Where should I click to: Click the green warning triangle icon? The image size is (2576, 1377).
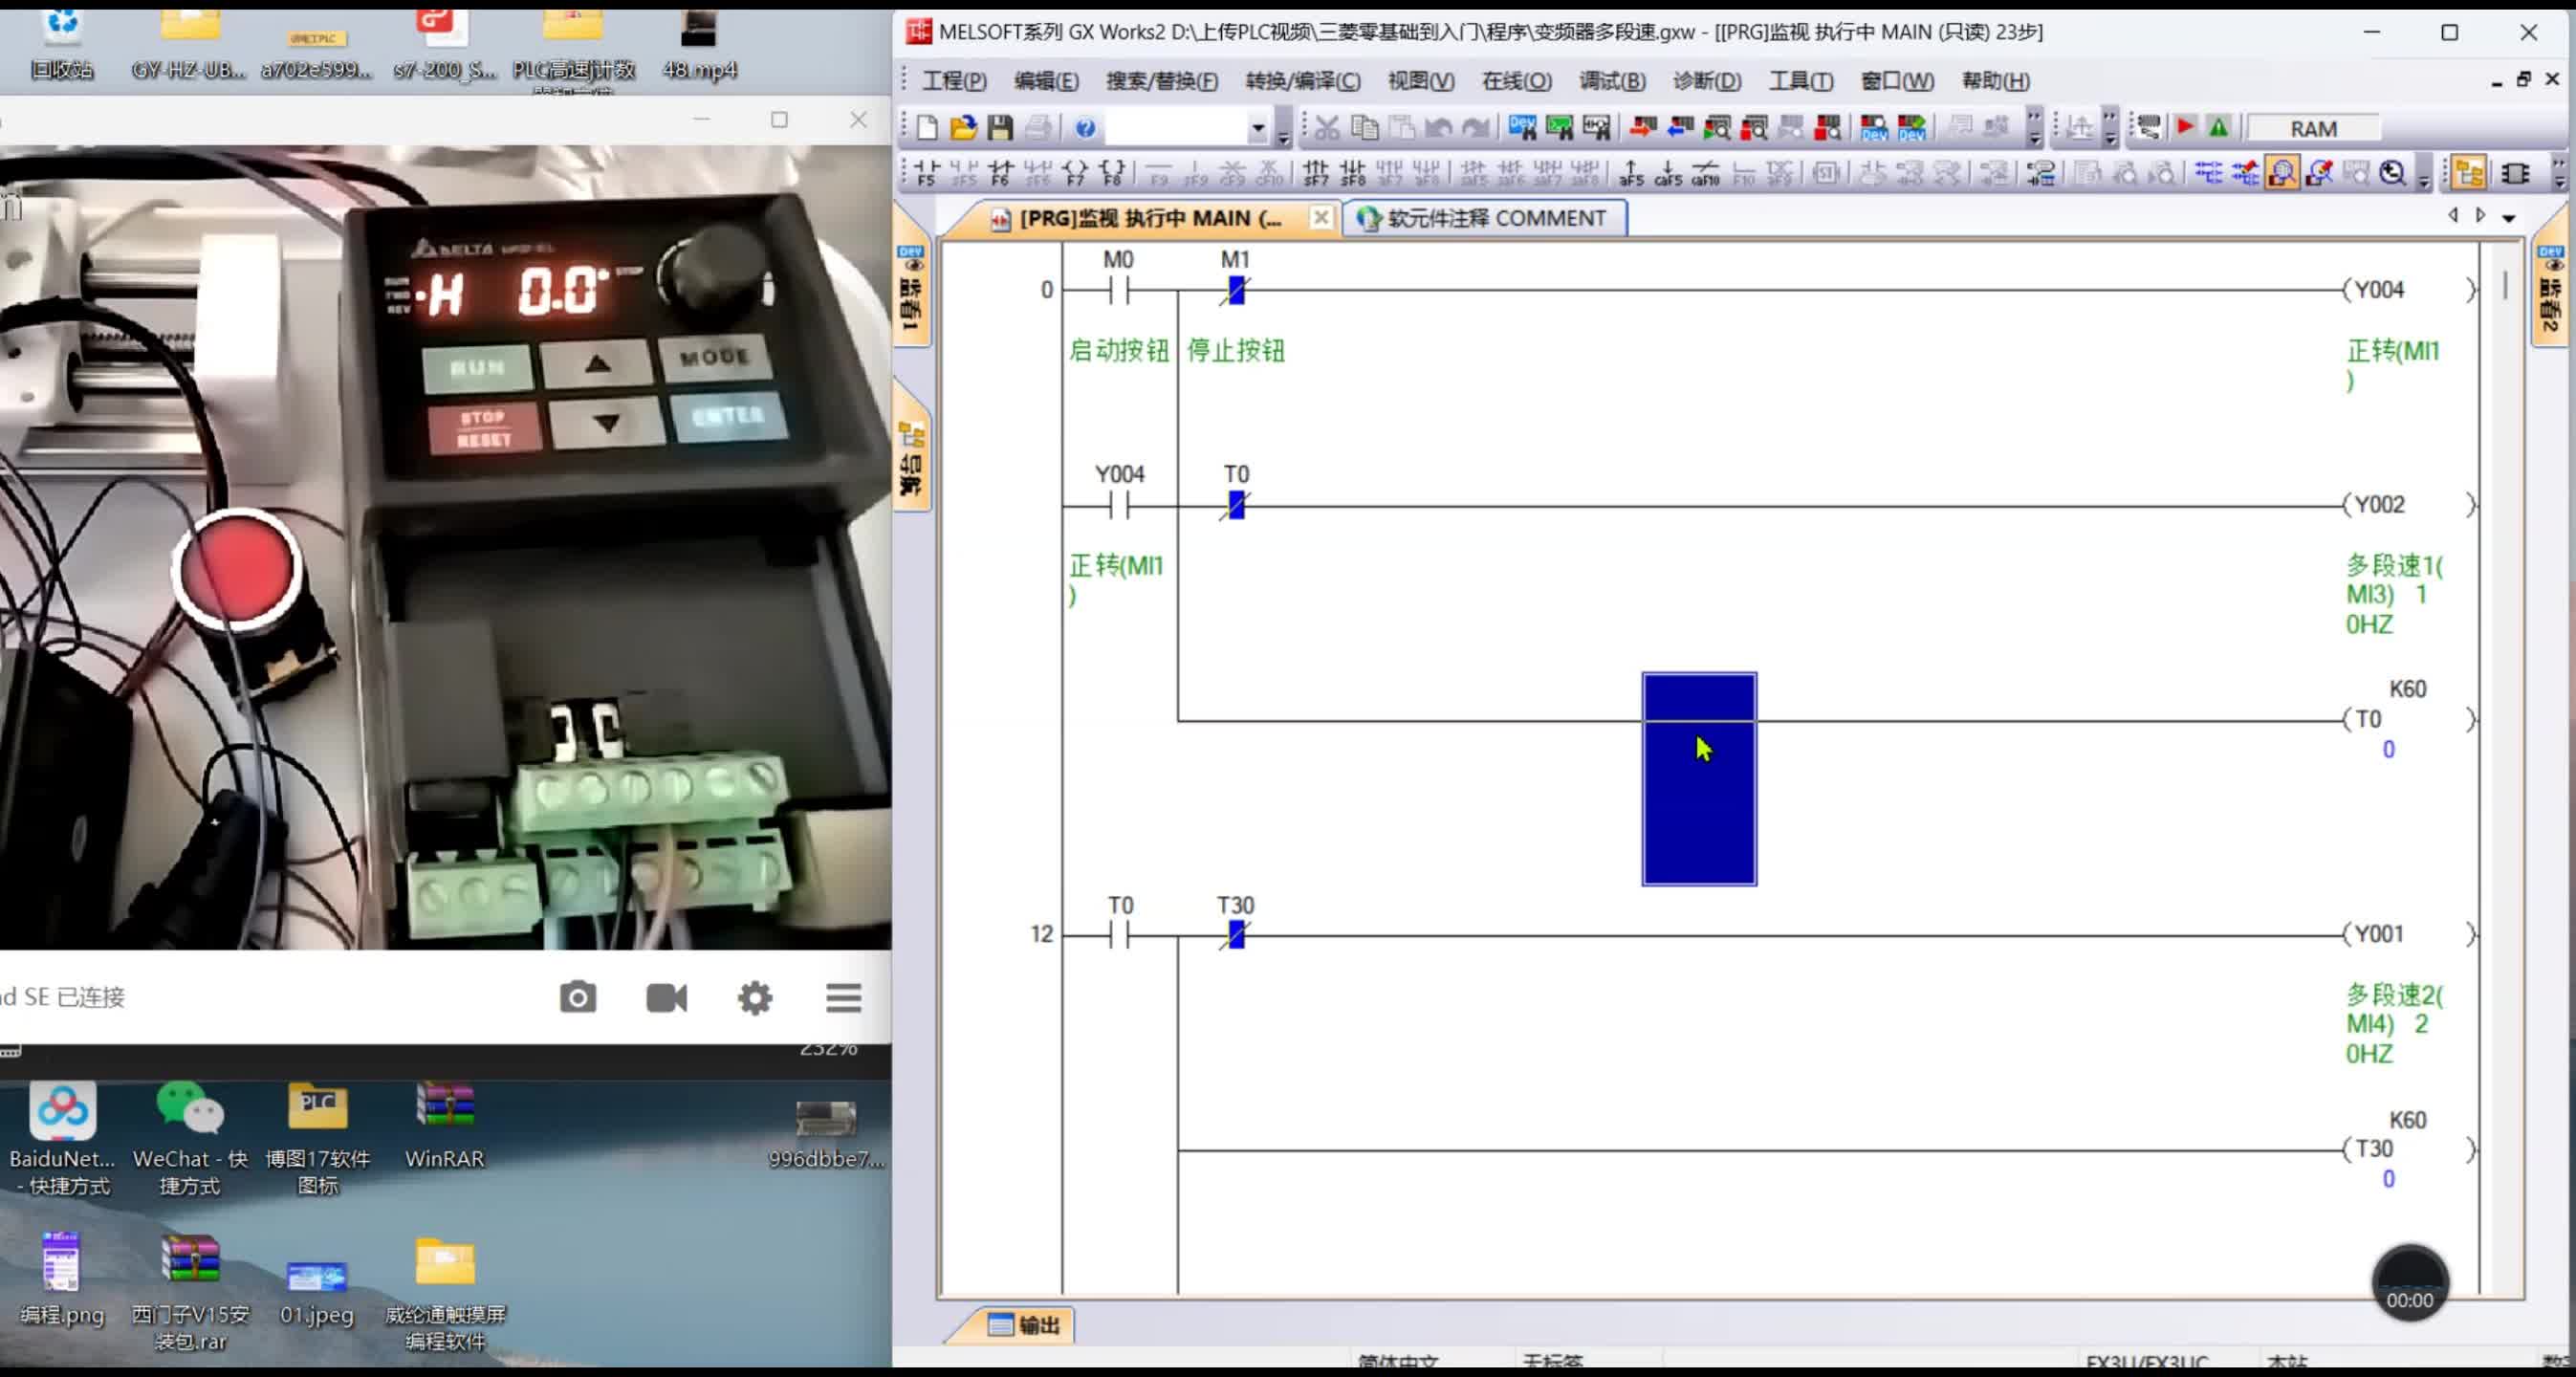pos(2219,127)
